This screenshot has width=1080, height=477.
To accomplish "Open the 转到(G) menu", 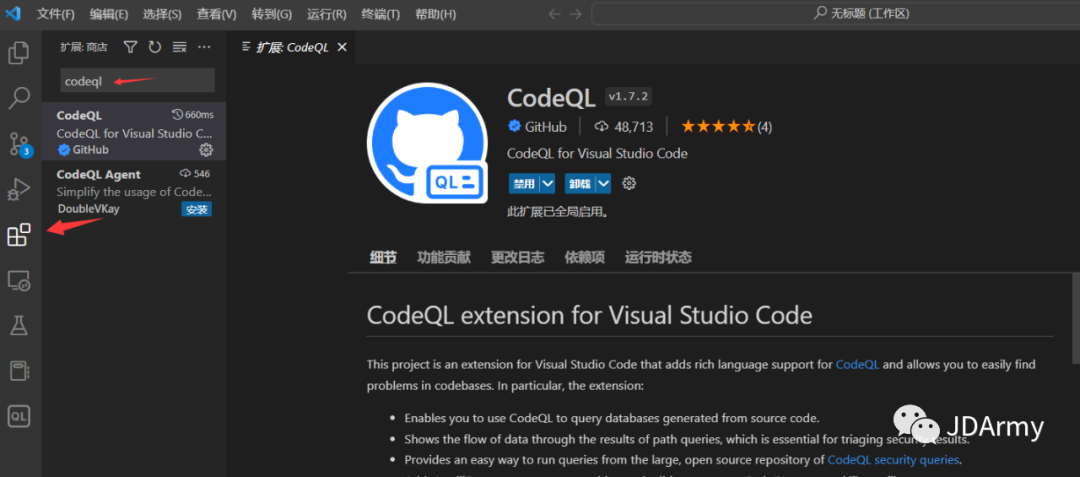I will coord(271,14).
